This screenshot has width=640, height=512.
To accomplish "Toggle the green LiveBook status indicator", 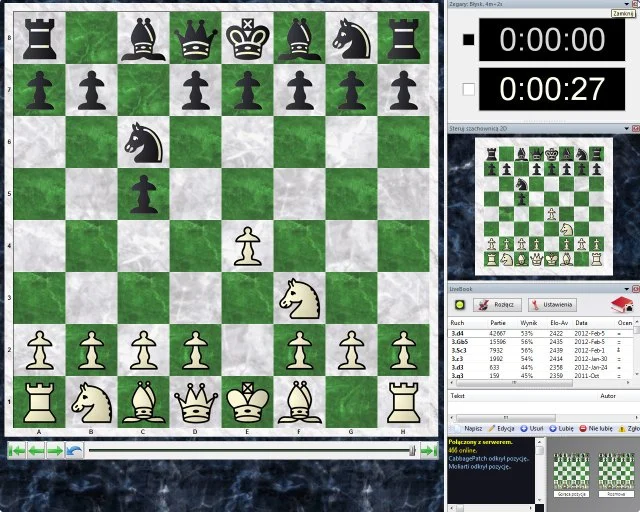I will click(459, 305).
